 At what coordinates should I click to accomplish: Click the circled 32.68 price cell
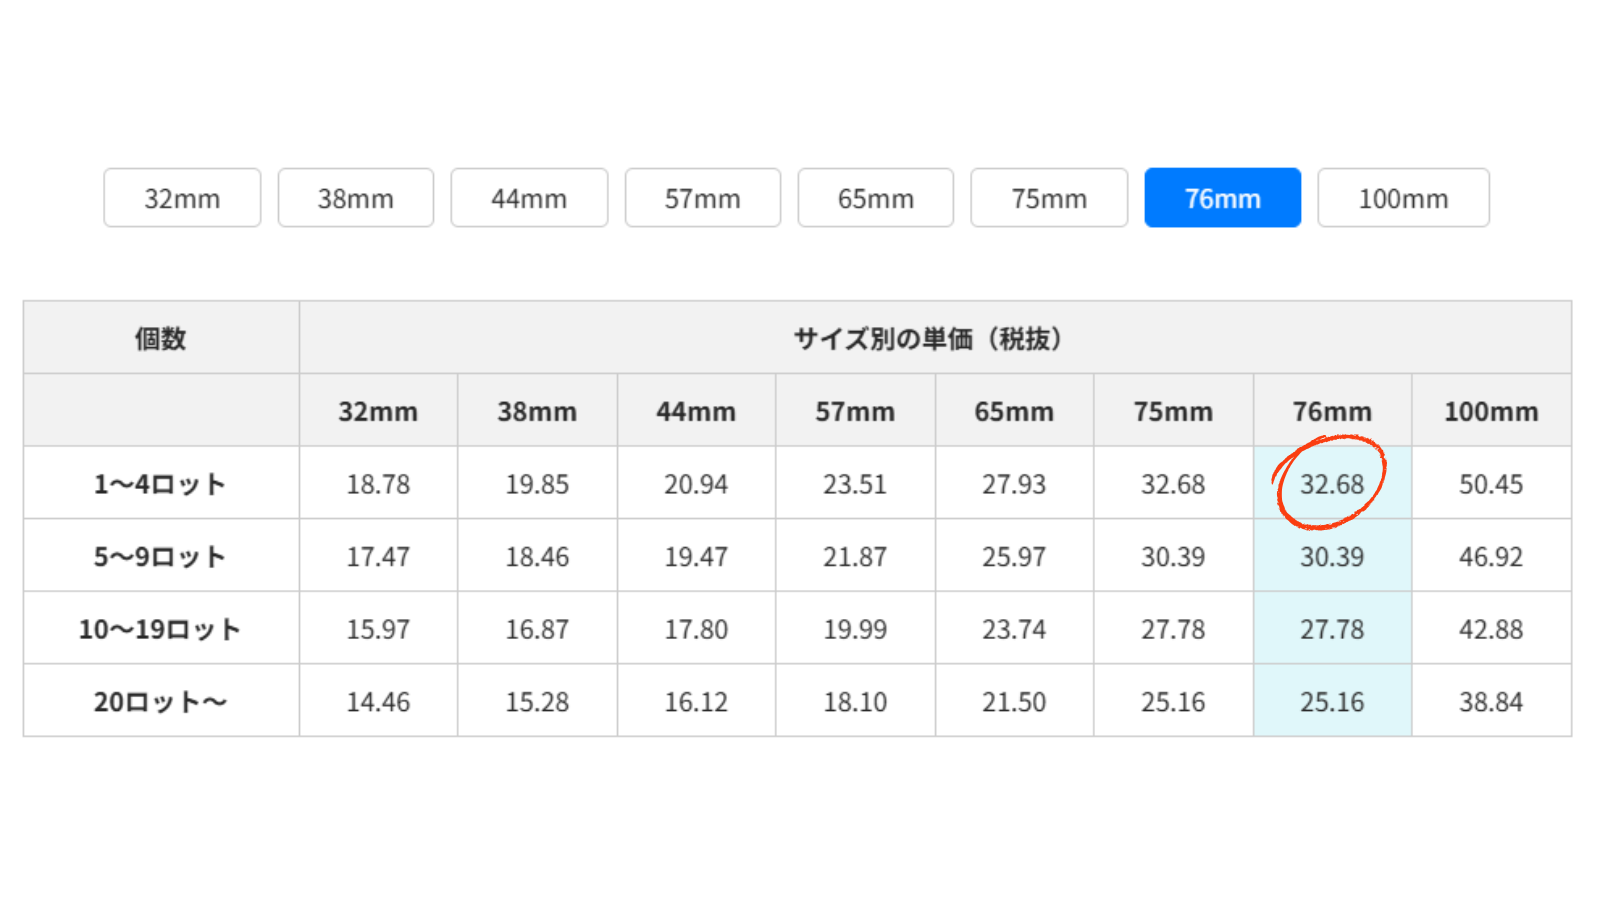coord(1331,484)
